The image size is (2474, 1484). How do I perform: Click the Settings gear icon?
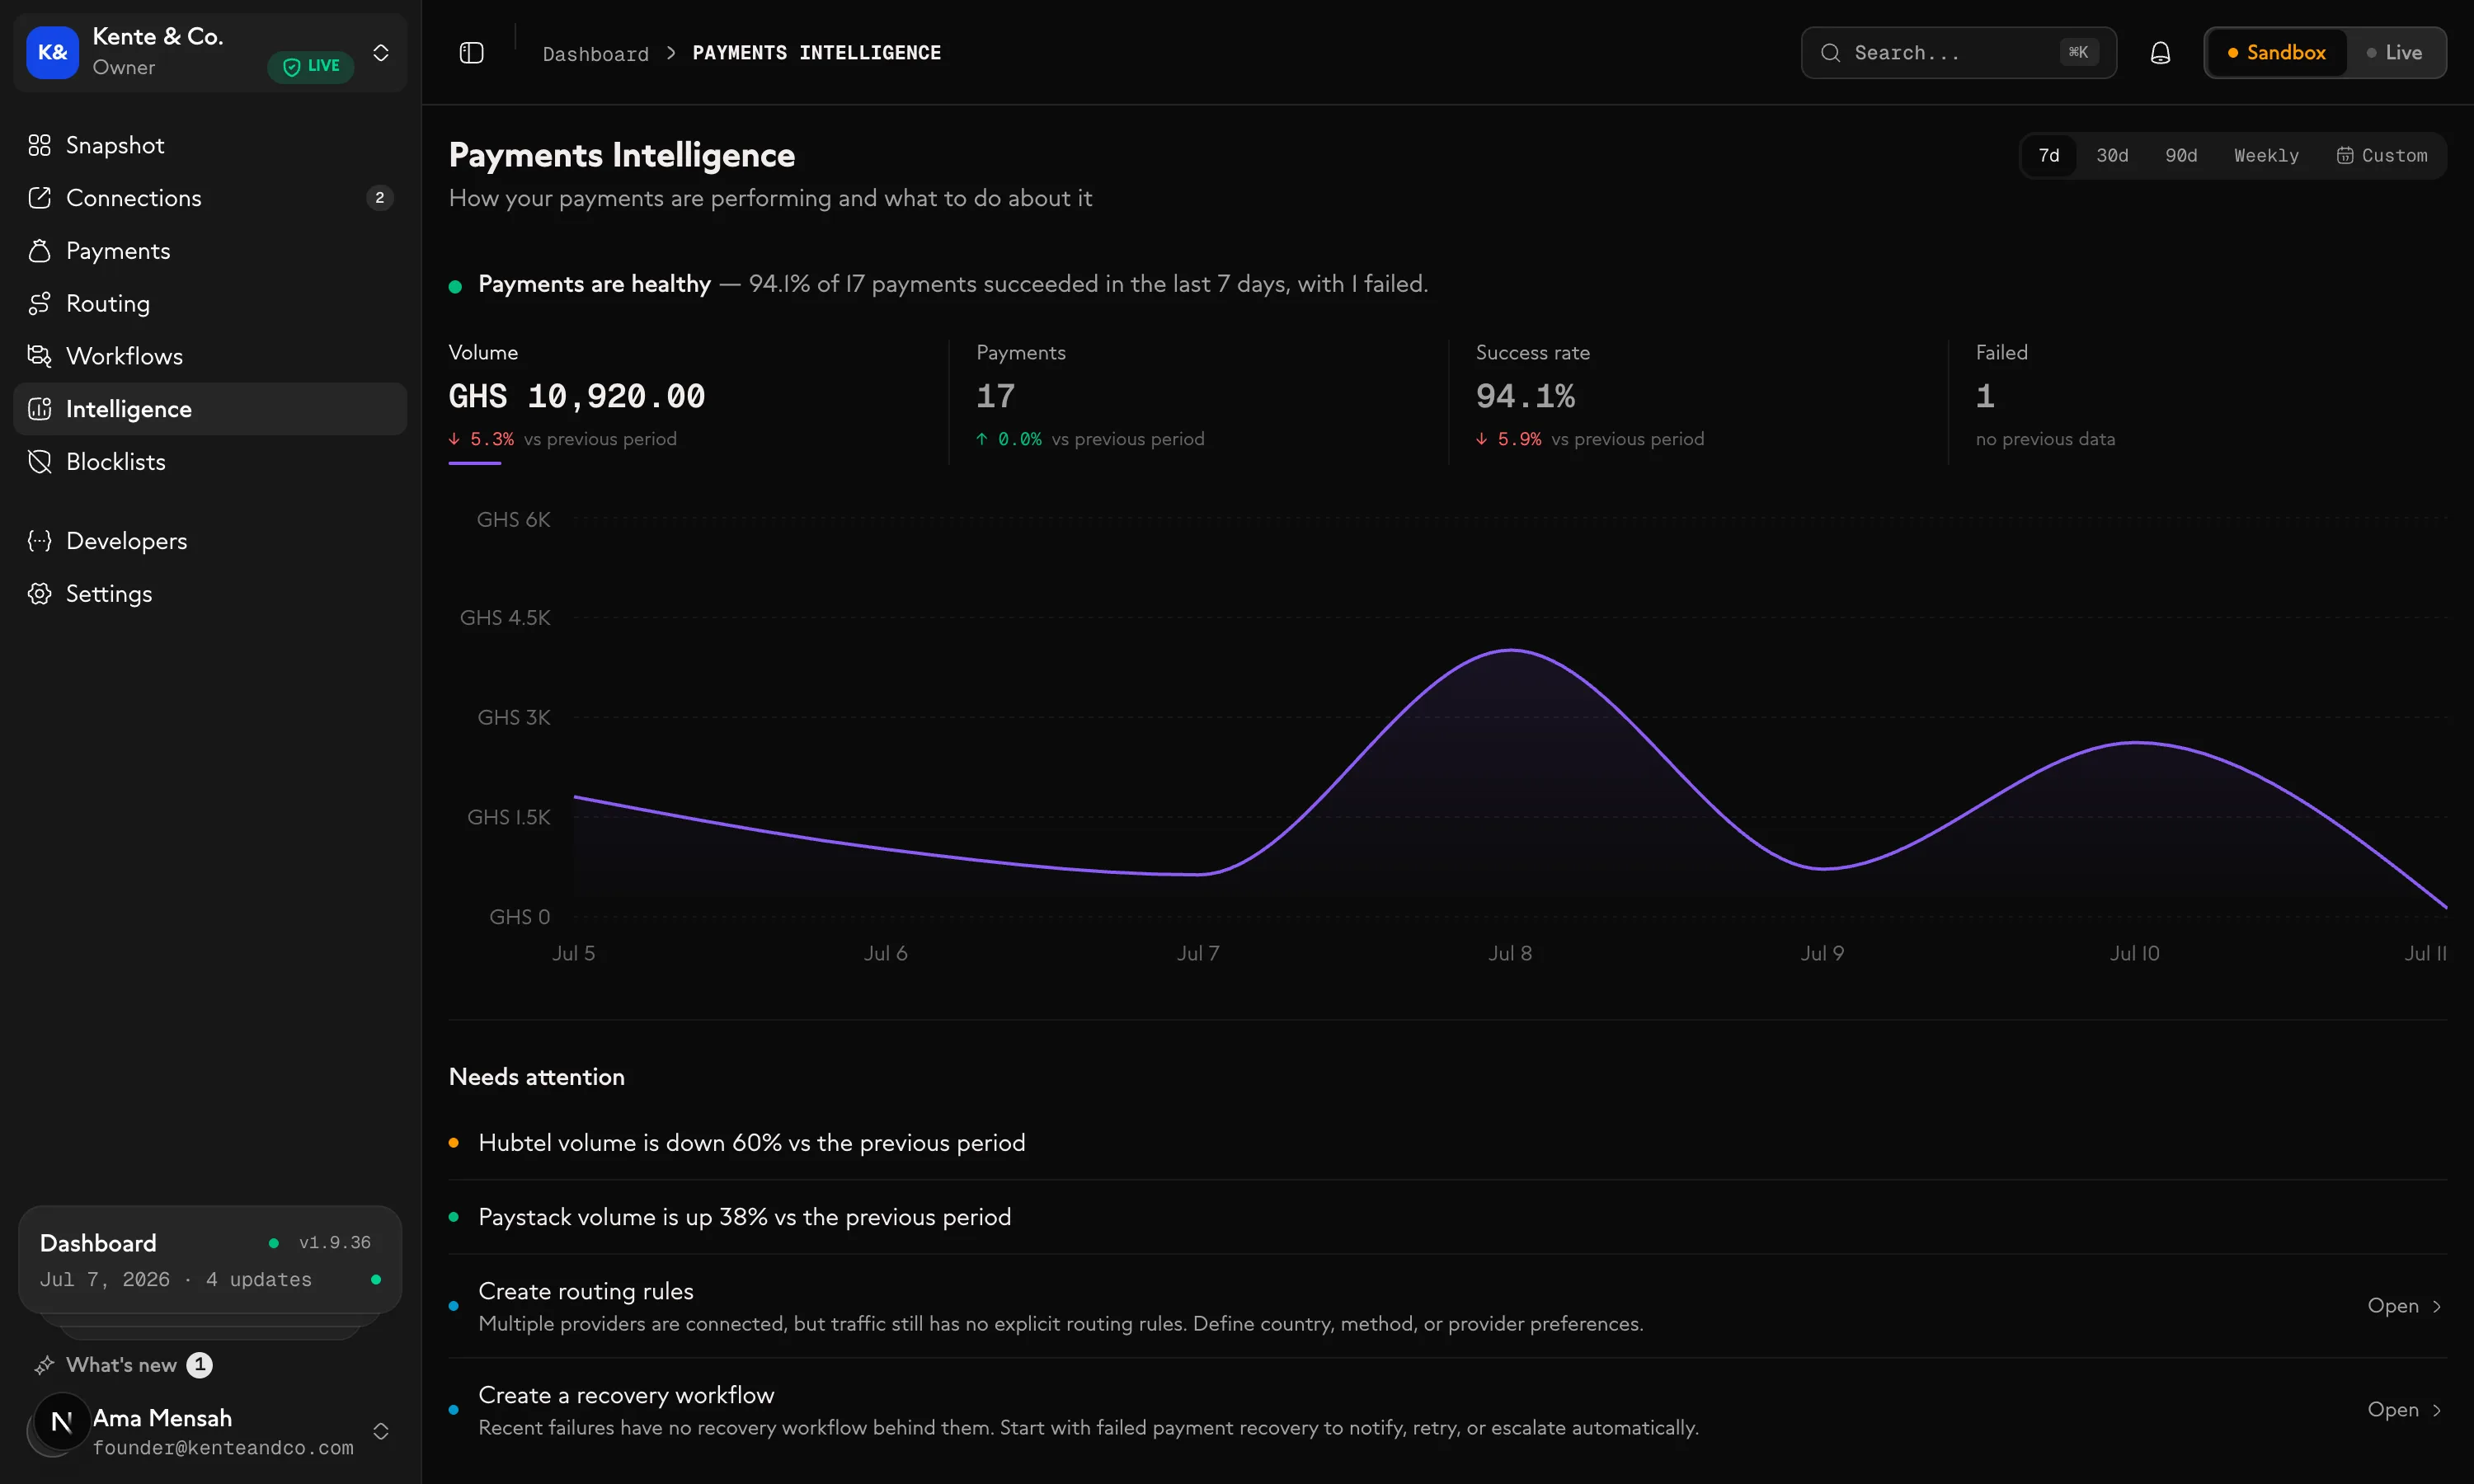(x=39, y=594)
